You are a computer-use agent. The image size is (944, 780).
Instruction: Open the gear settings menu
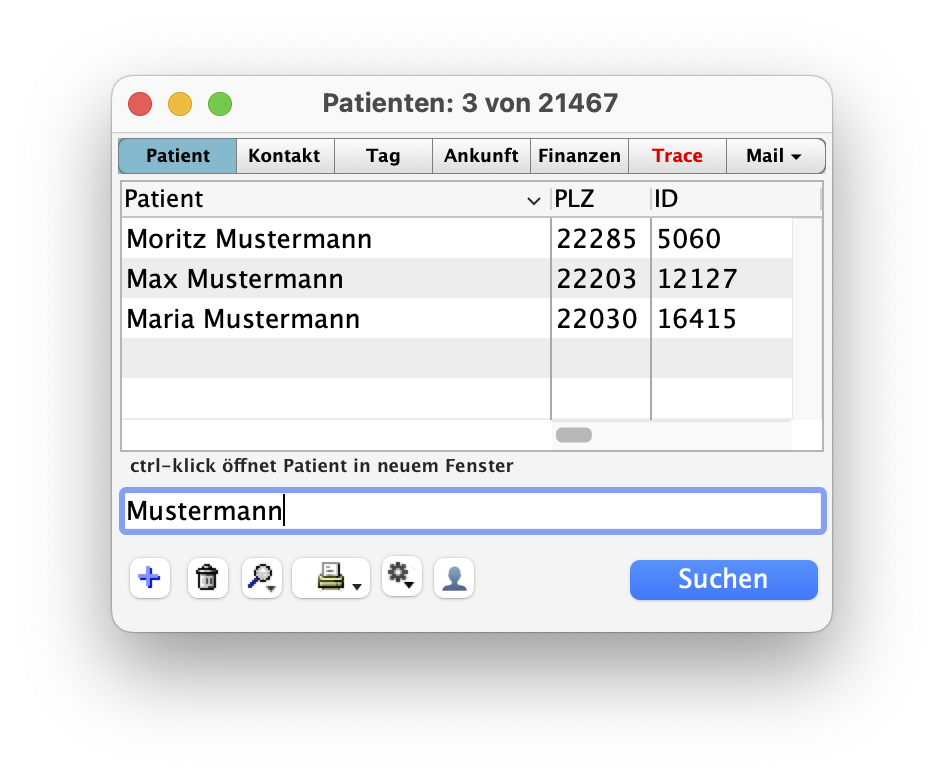[401, 576]
